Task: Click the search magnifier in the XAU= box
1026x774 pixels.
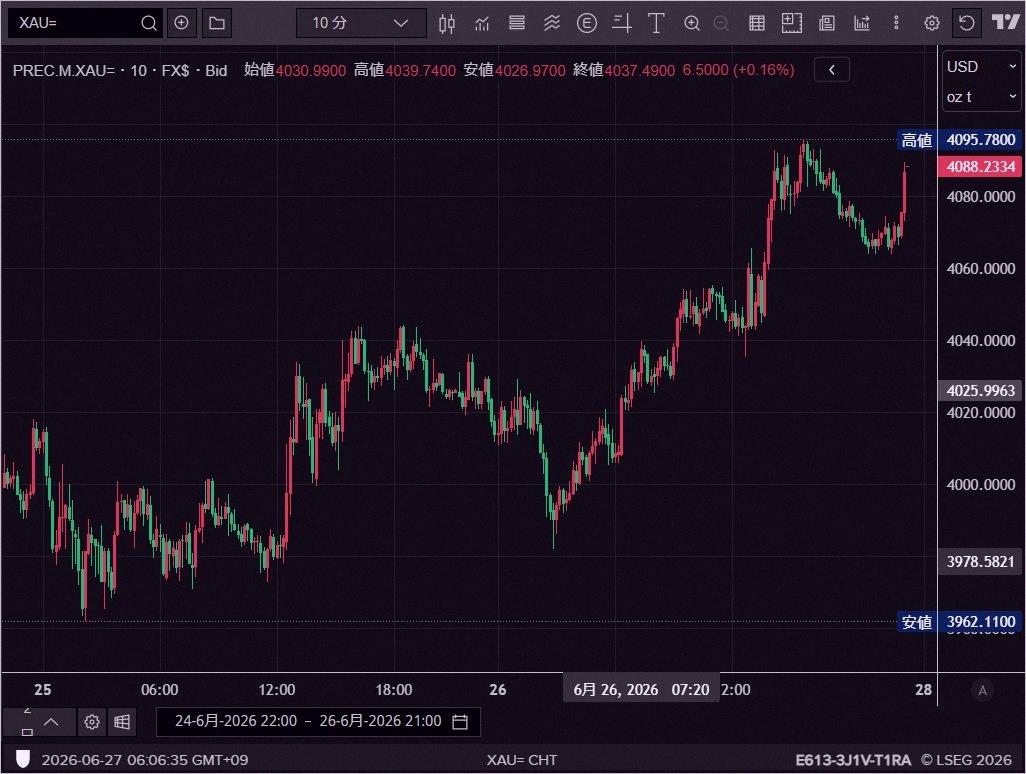Action: [149, 23]
